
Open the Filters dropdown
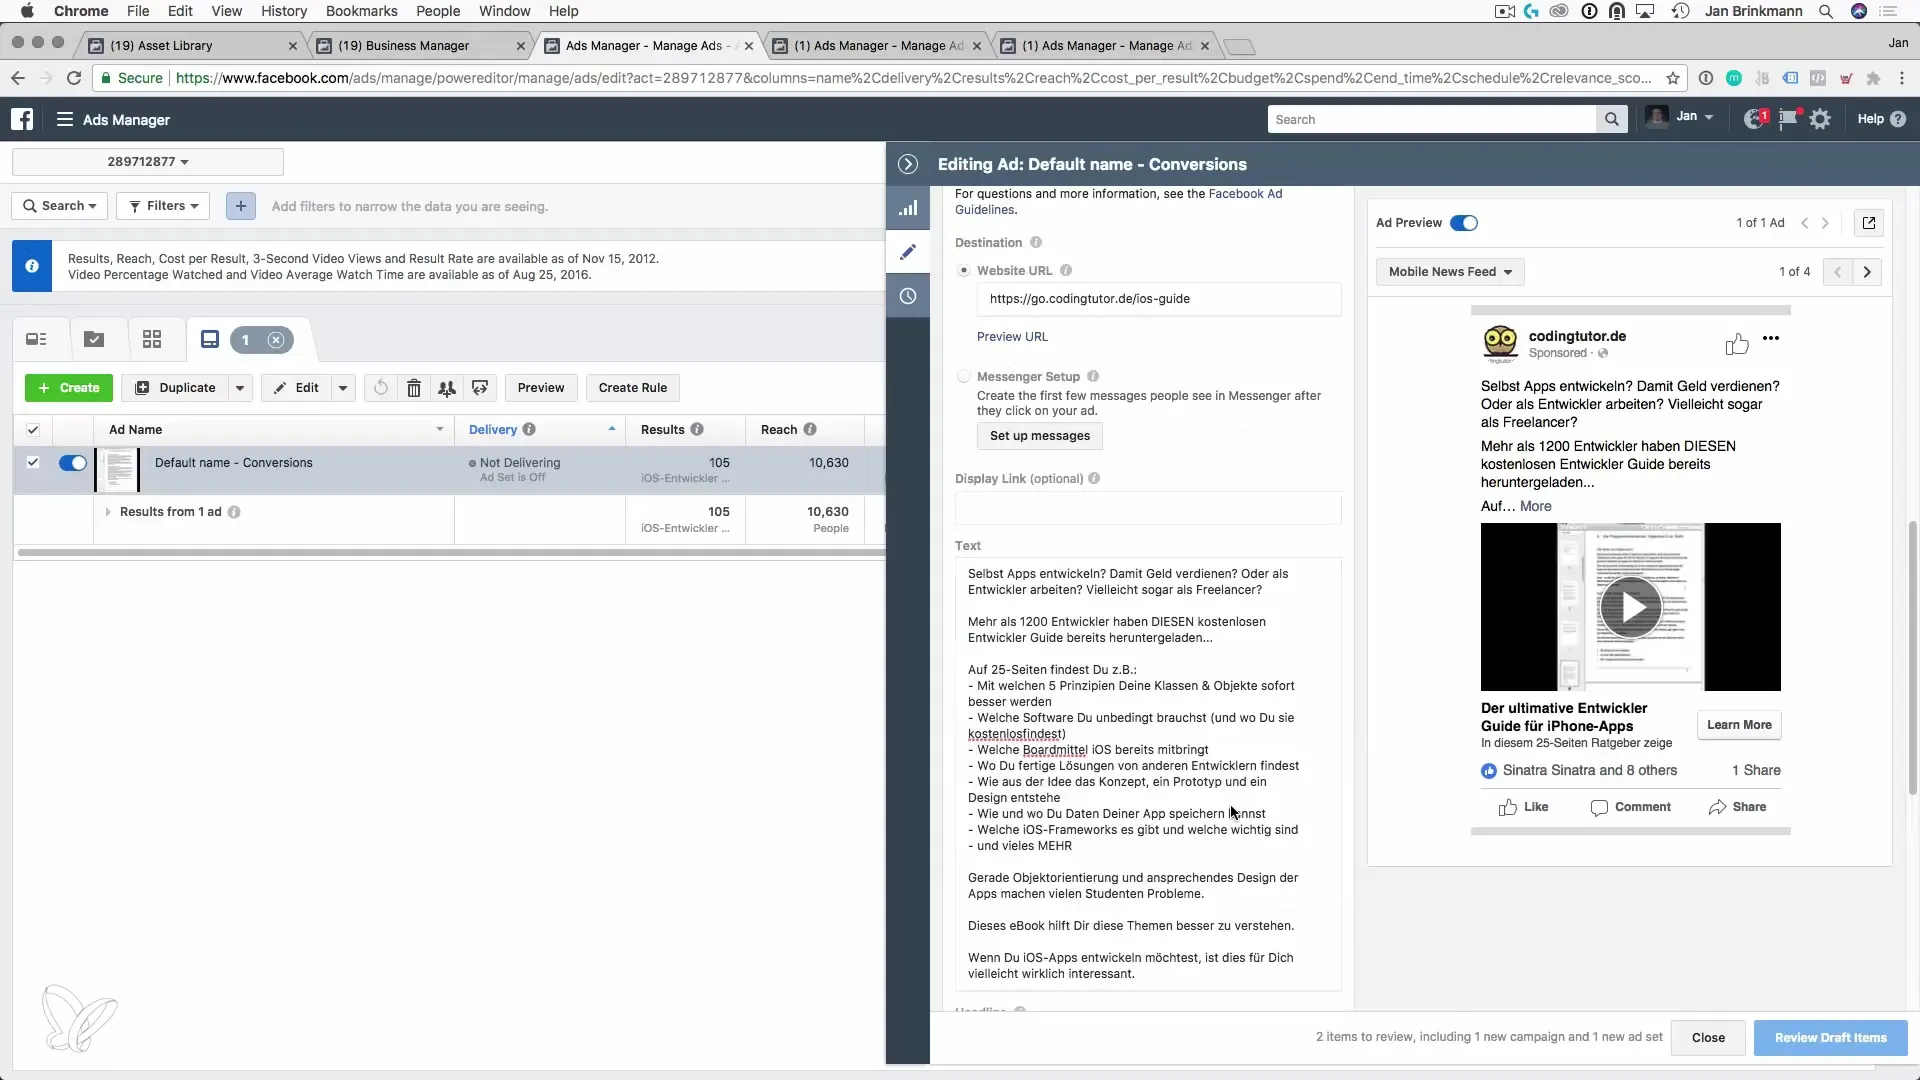(163, 206)
